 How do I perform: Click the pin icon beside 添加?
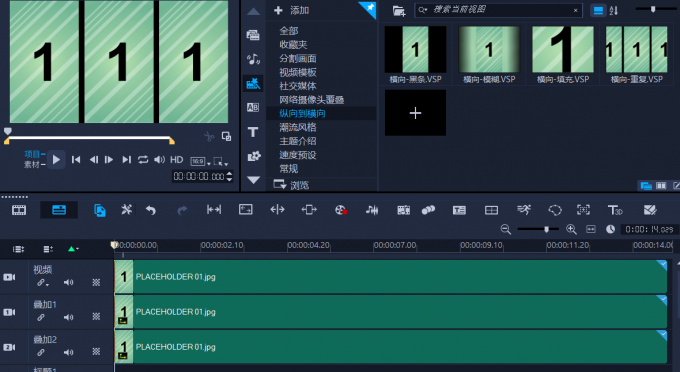click(369, 8)
